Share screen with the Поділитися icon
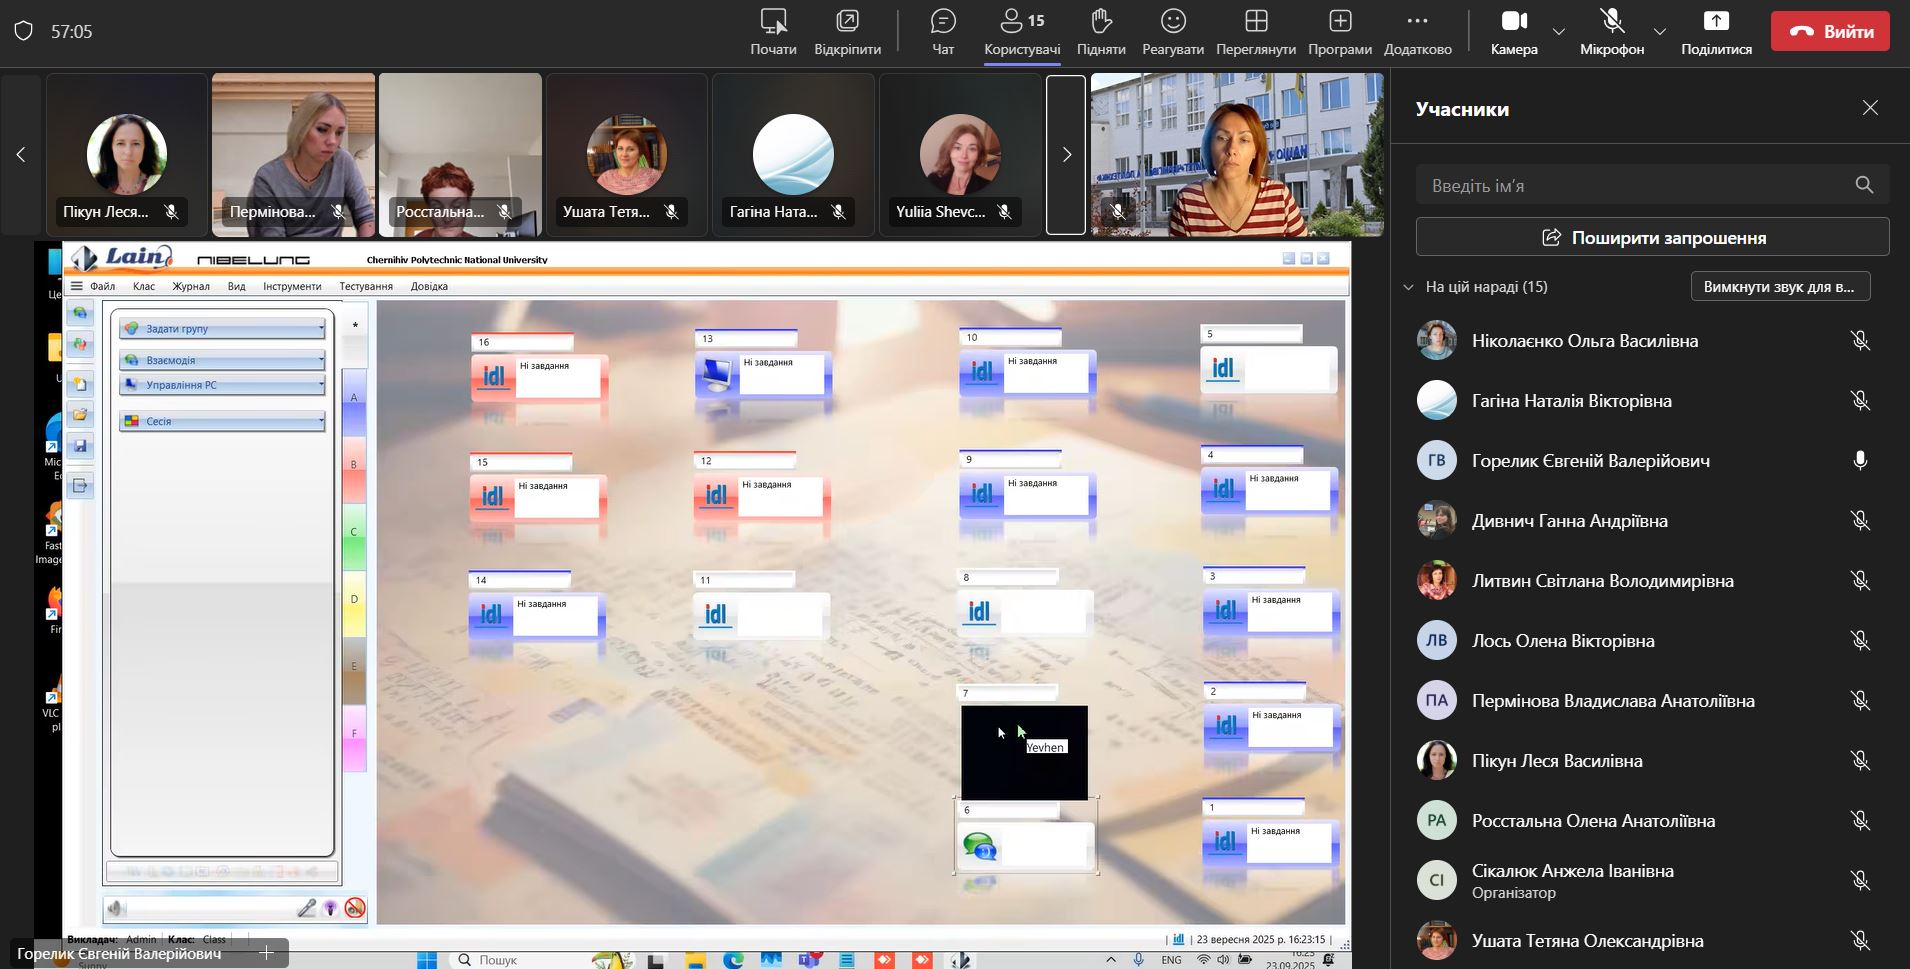Screen dimensions: 1910x969 tap(1716, 22)
